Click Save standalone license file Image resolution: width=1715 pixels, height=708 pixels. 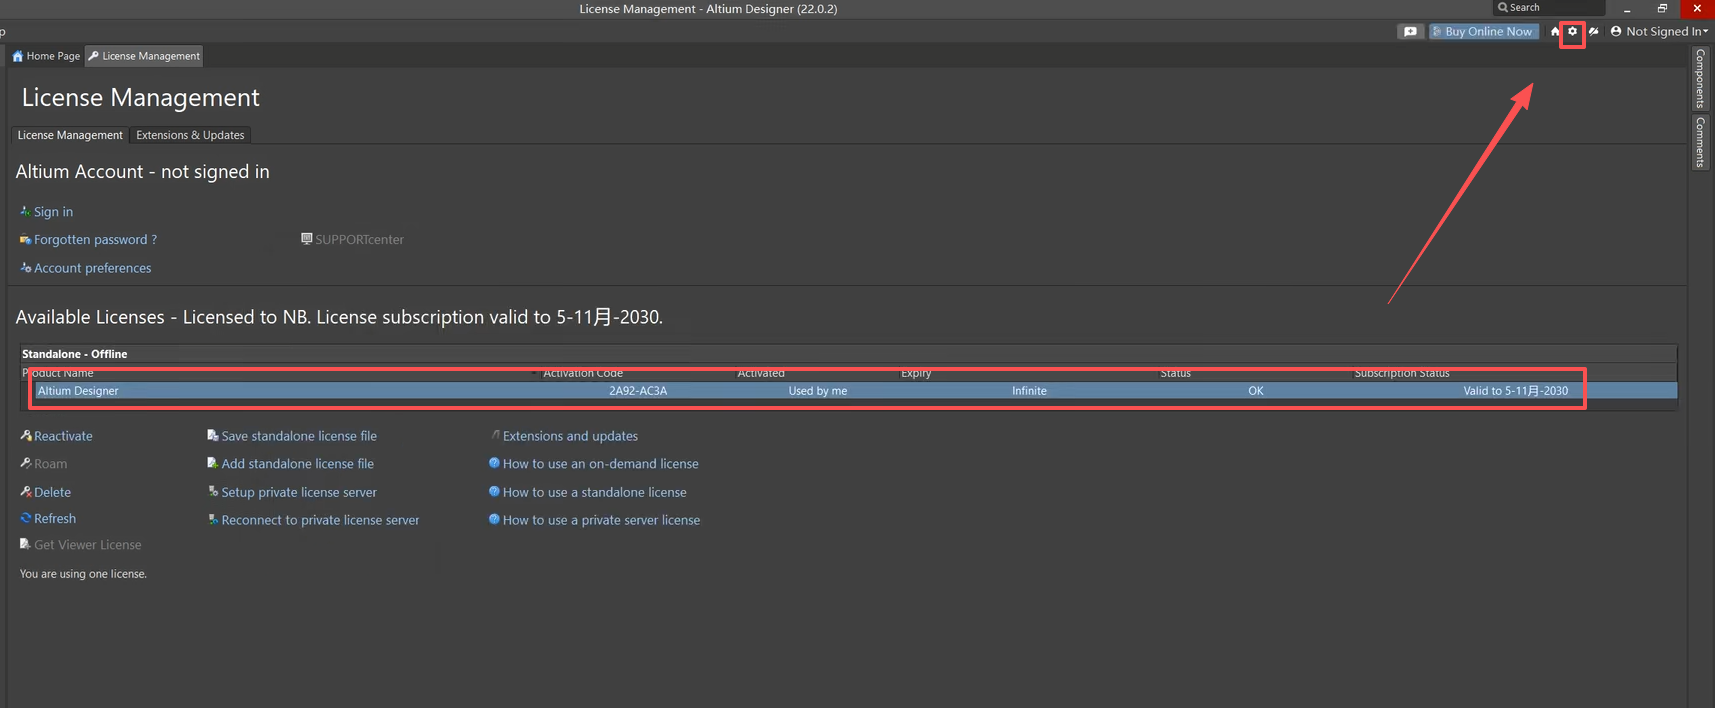[298, 436]
